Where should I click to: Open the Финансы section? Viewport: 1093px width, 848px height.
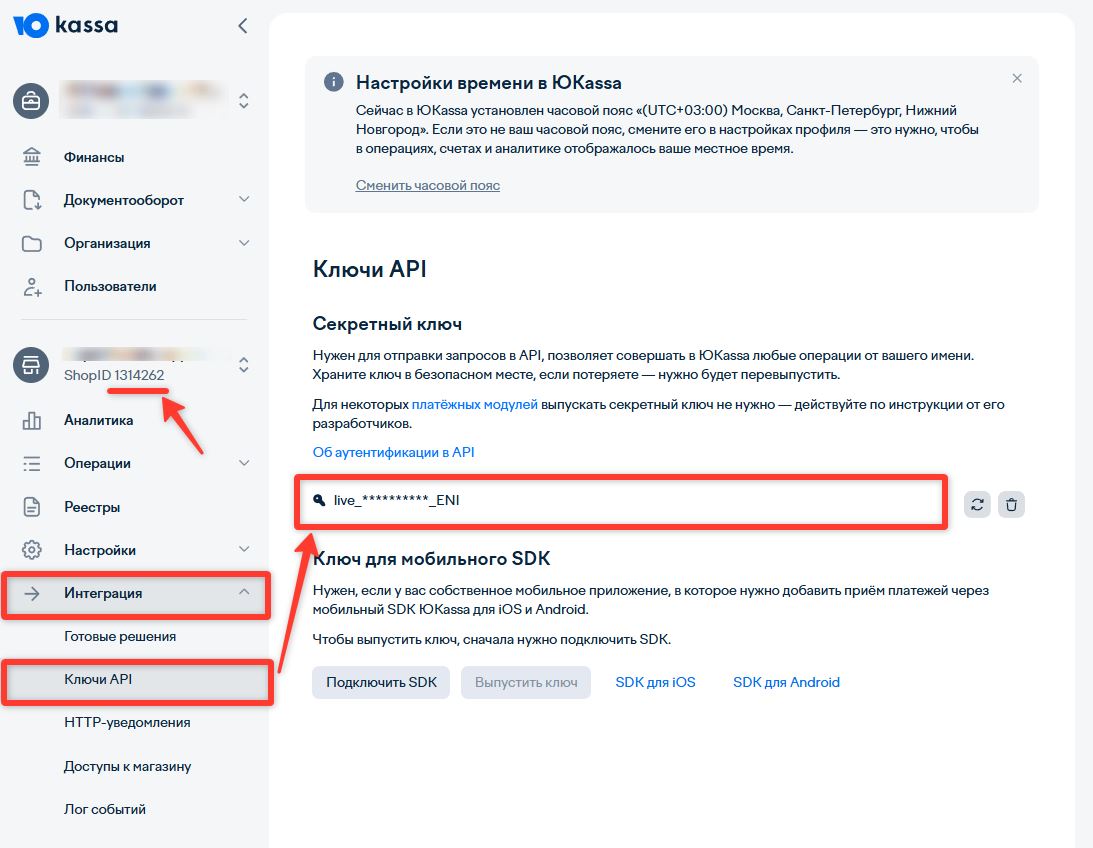[x=94, y=157]
